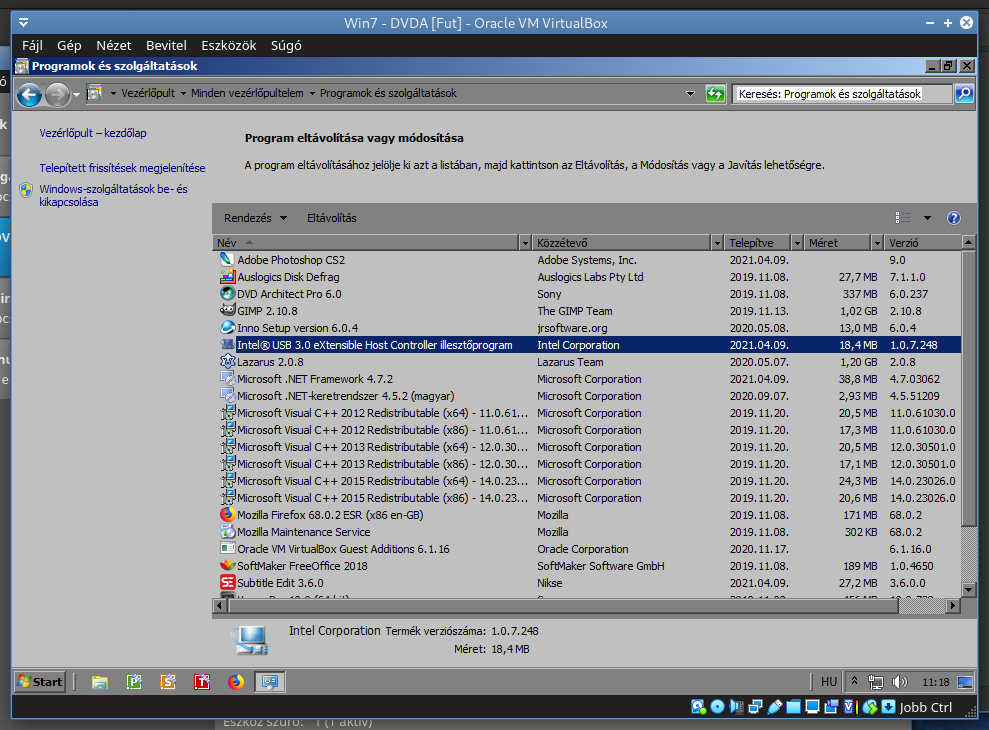Open Firefox from the Win7 taskbar
Image resolution: width=989 pixels, height=730 pixels.
[236, 682]
